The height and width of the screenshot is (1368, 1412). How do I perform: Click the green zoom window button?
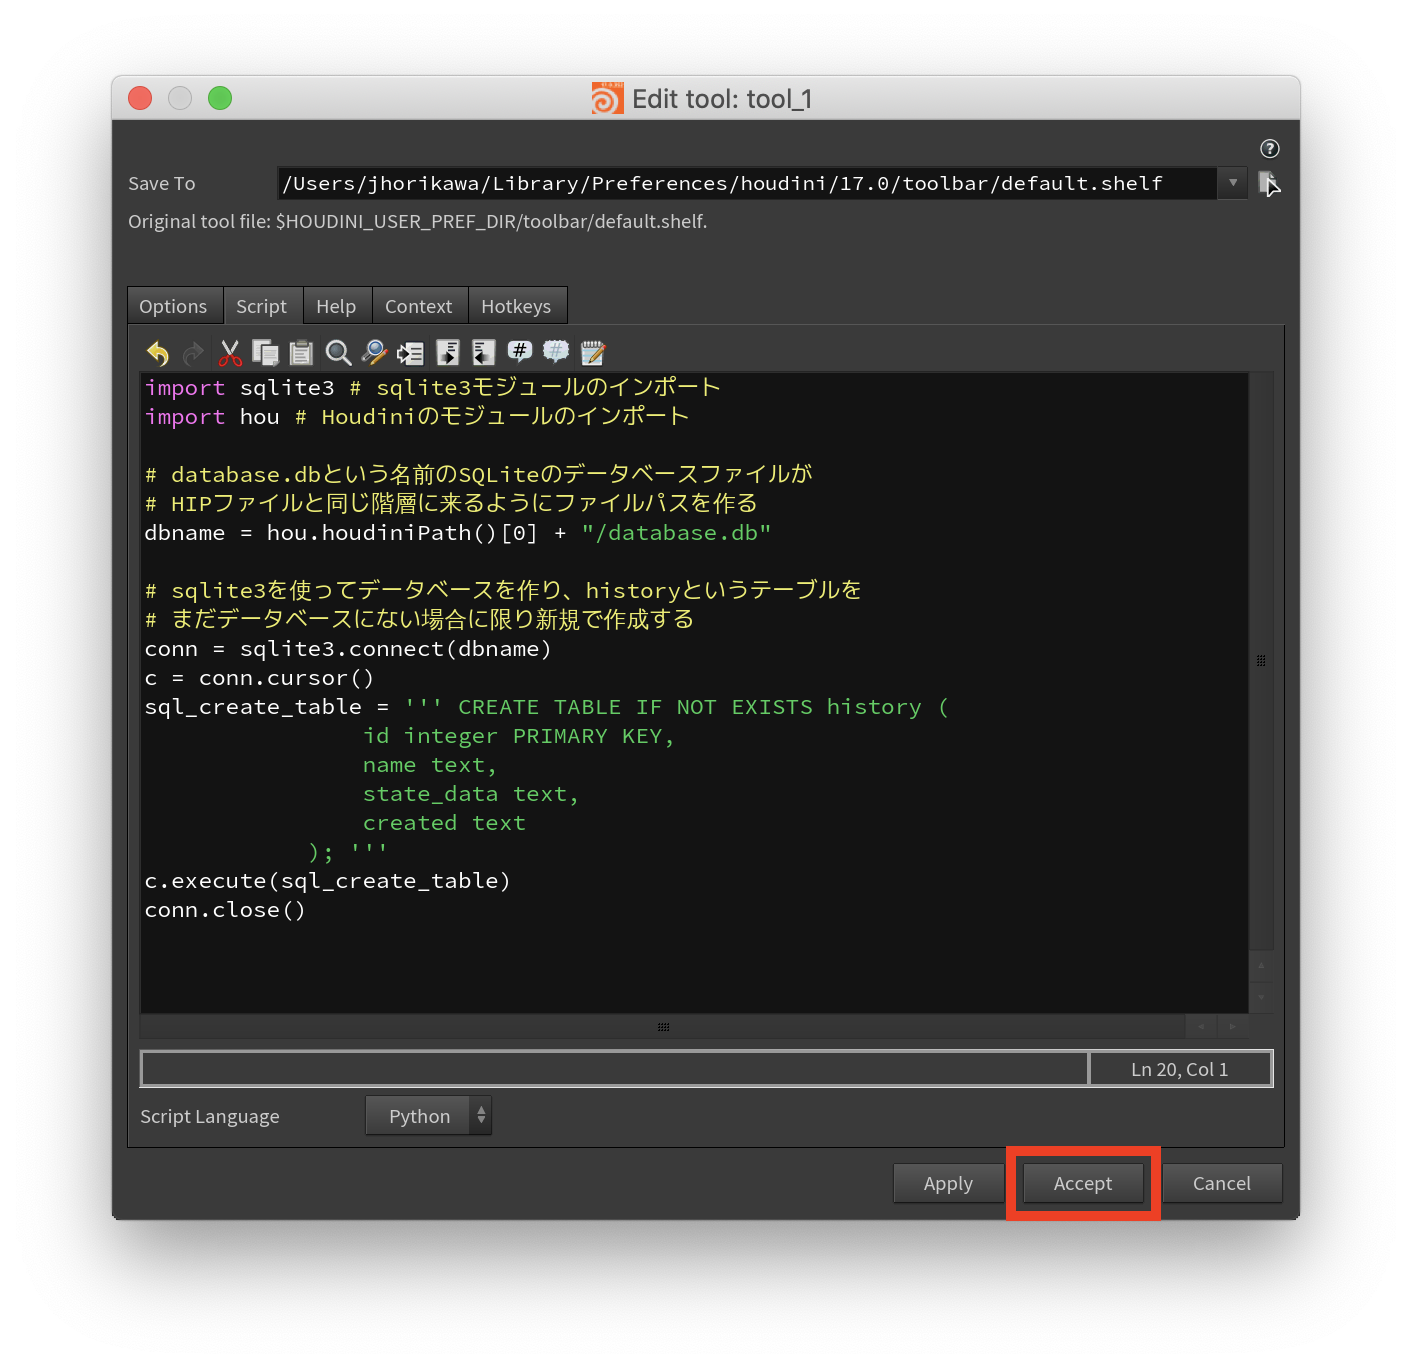220,98
